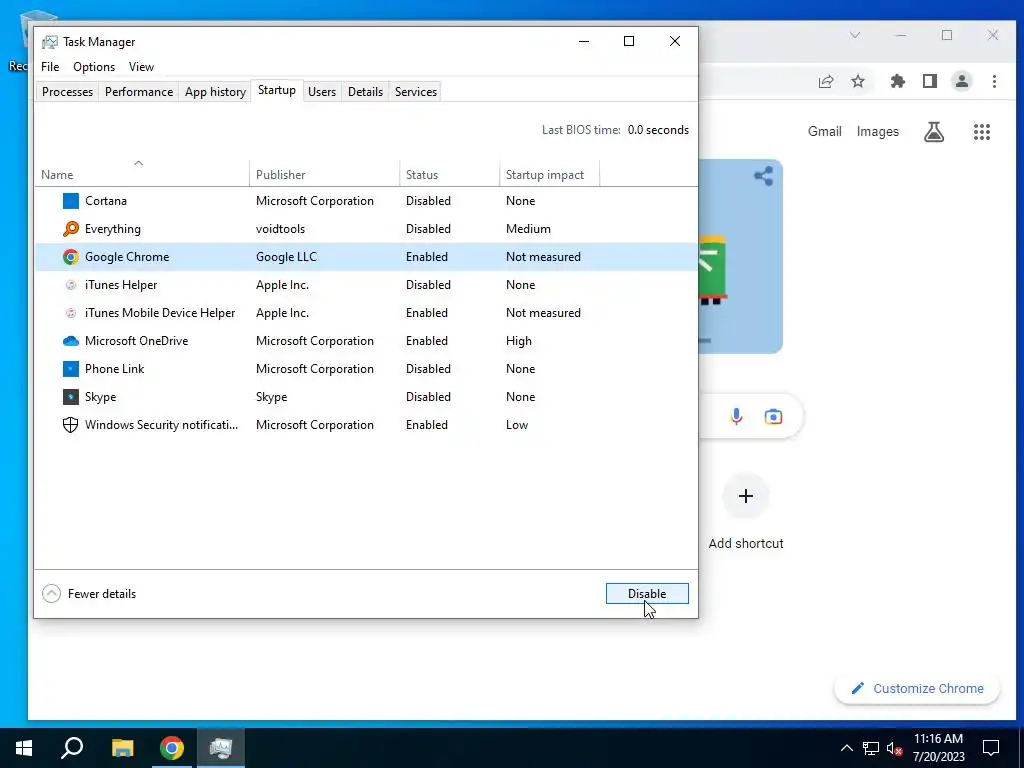Image resolution: width=1024 pixels, height=768 pixels.
Task: Open the File menu
Action: click(50, 67)
